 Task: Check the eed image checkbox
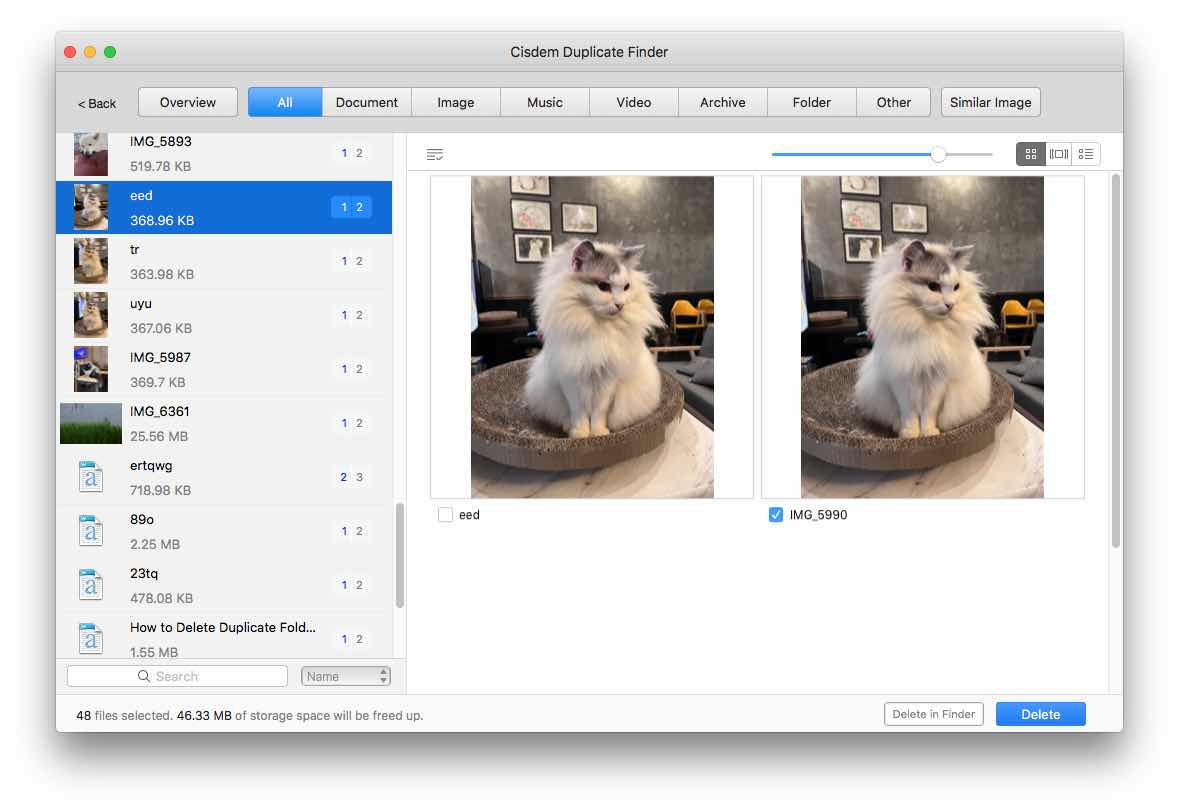tap(446, 515)
